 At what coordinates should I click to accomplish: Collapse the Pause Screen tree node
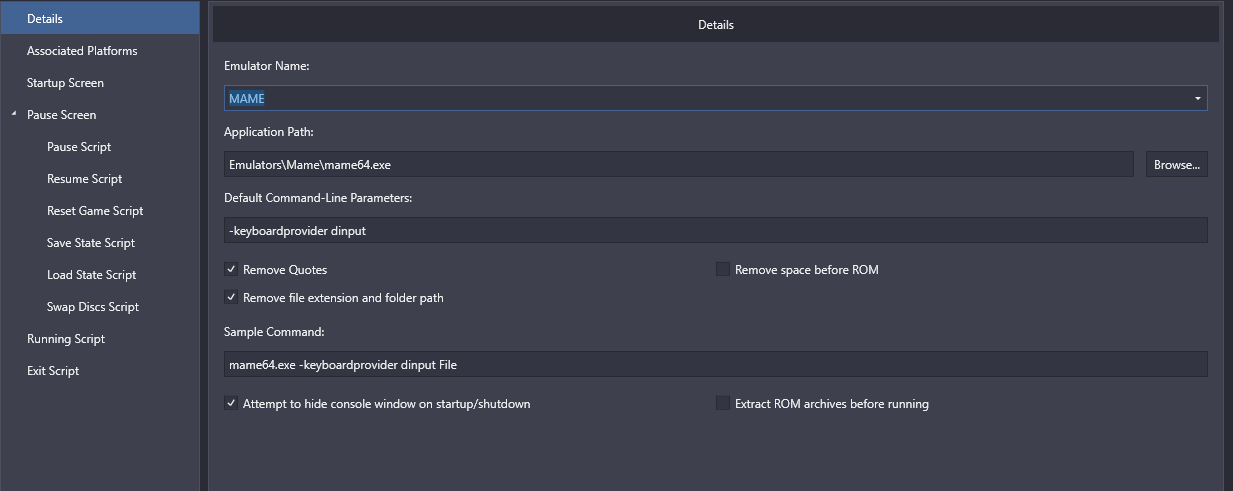click(x=14, y=115)
